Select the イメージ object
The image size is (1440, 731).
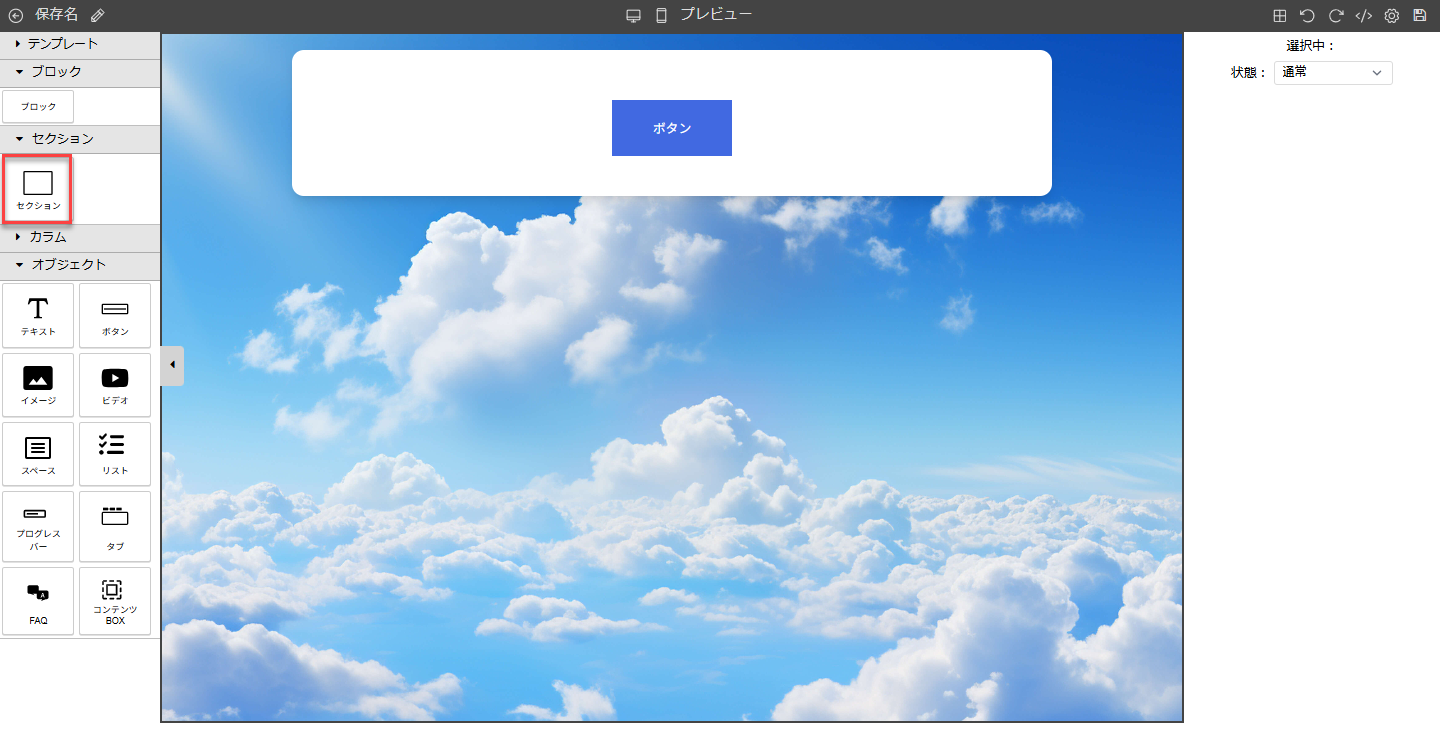[x=38, y=385]
